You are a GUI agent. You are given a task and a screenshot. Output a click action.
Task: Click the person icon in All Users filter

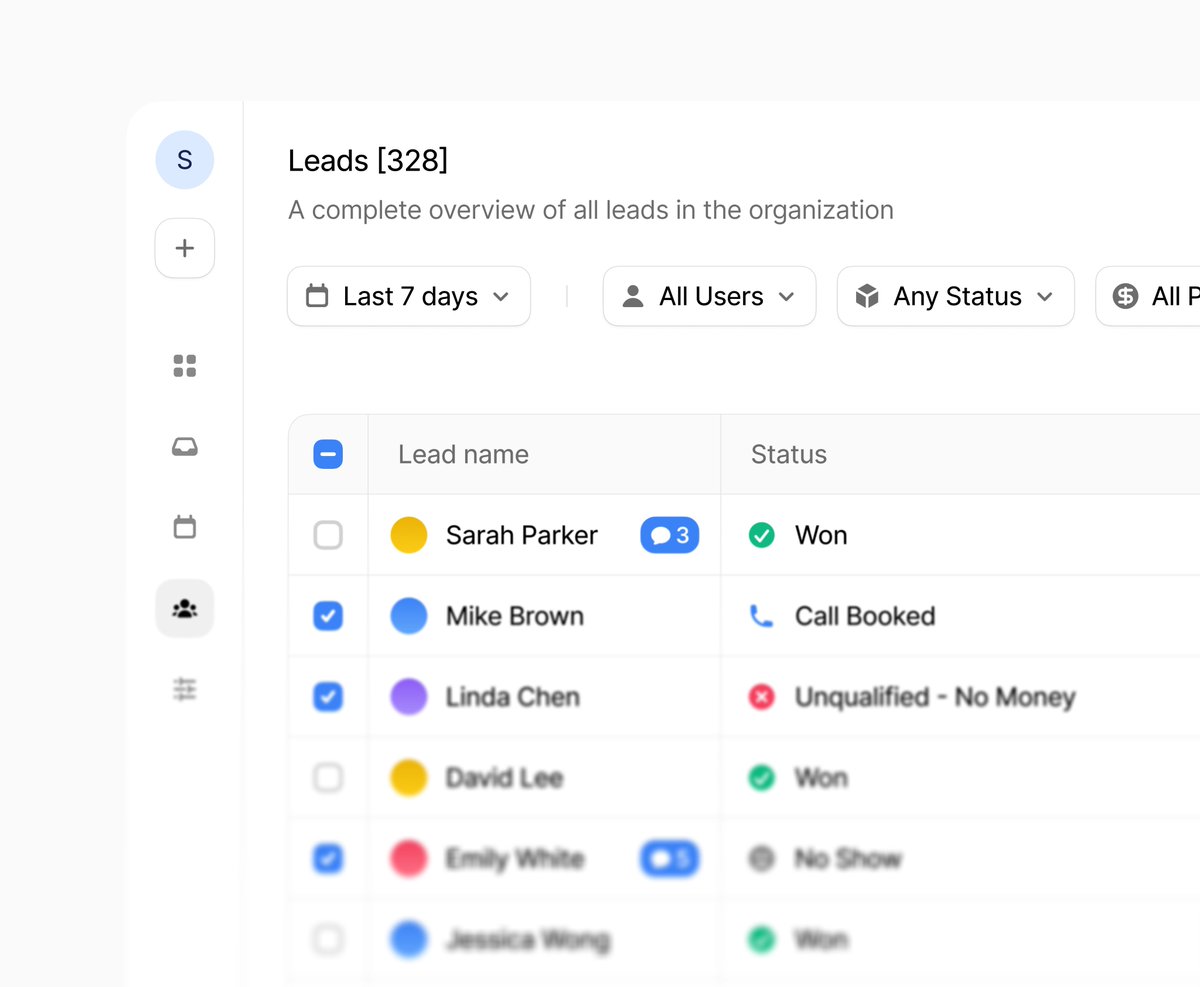tap(633, 296)
